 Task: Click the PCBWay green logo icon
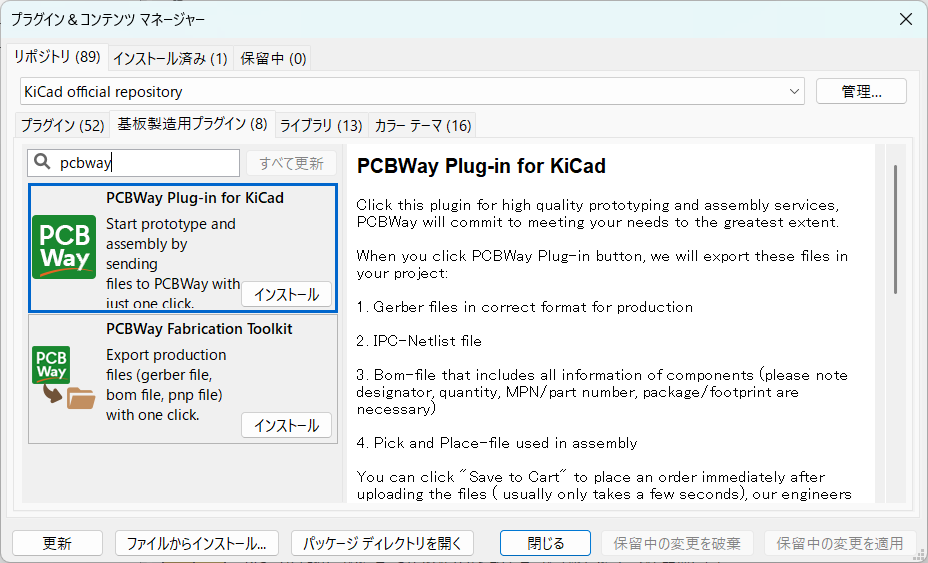pos(64,247)
